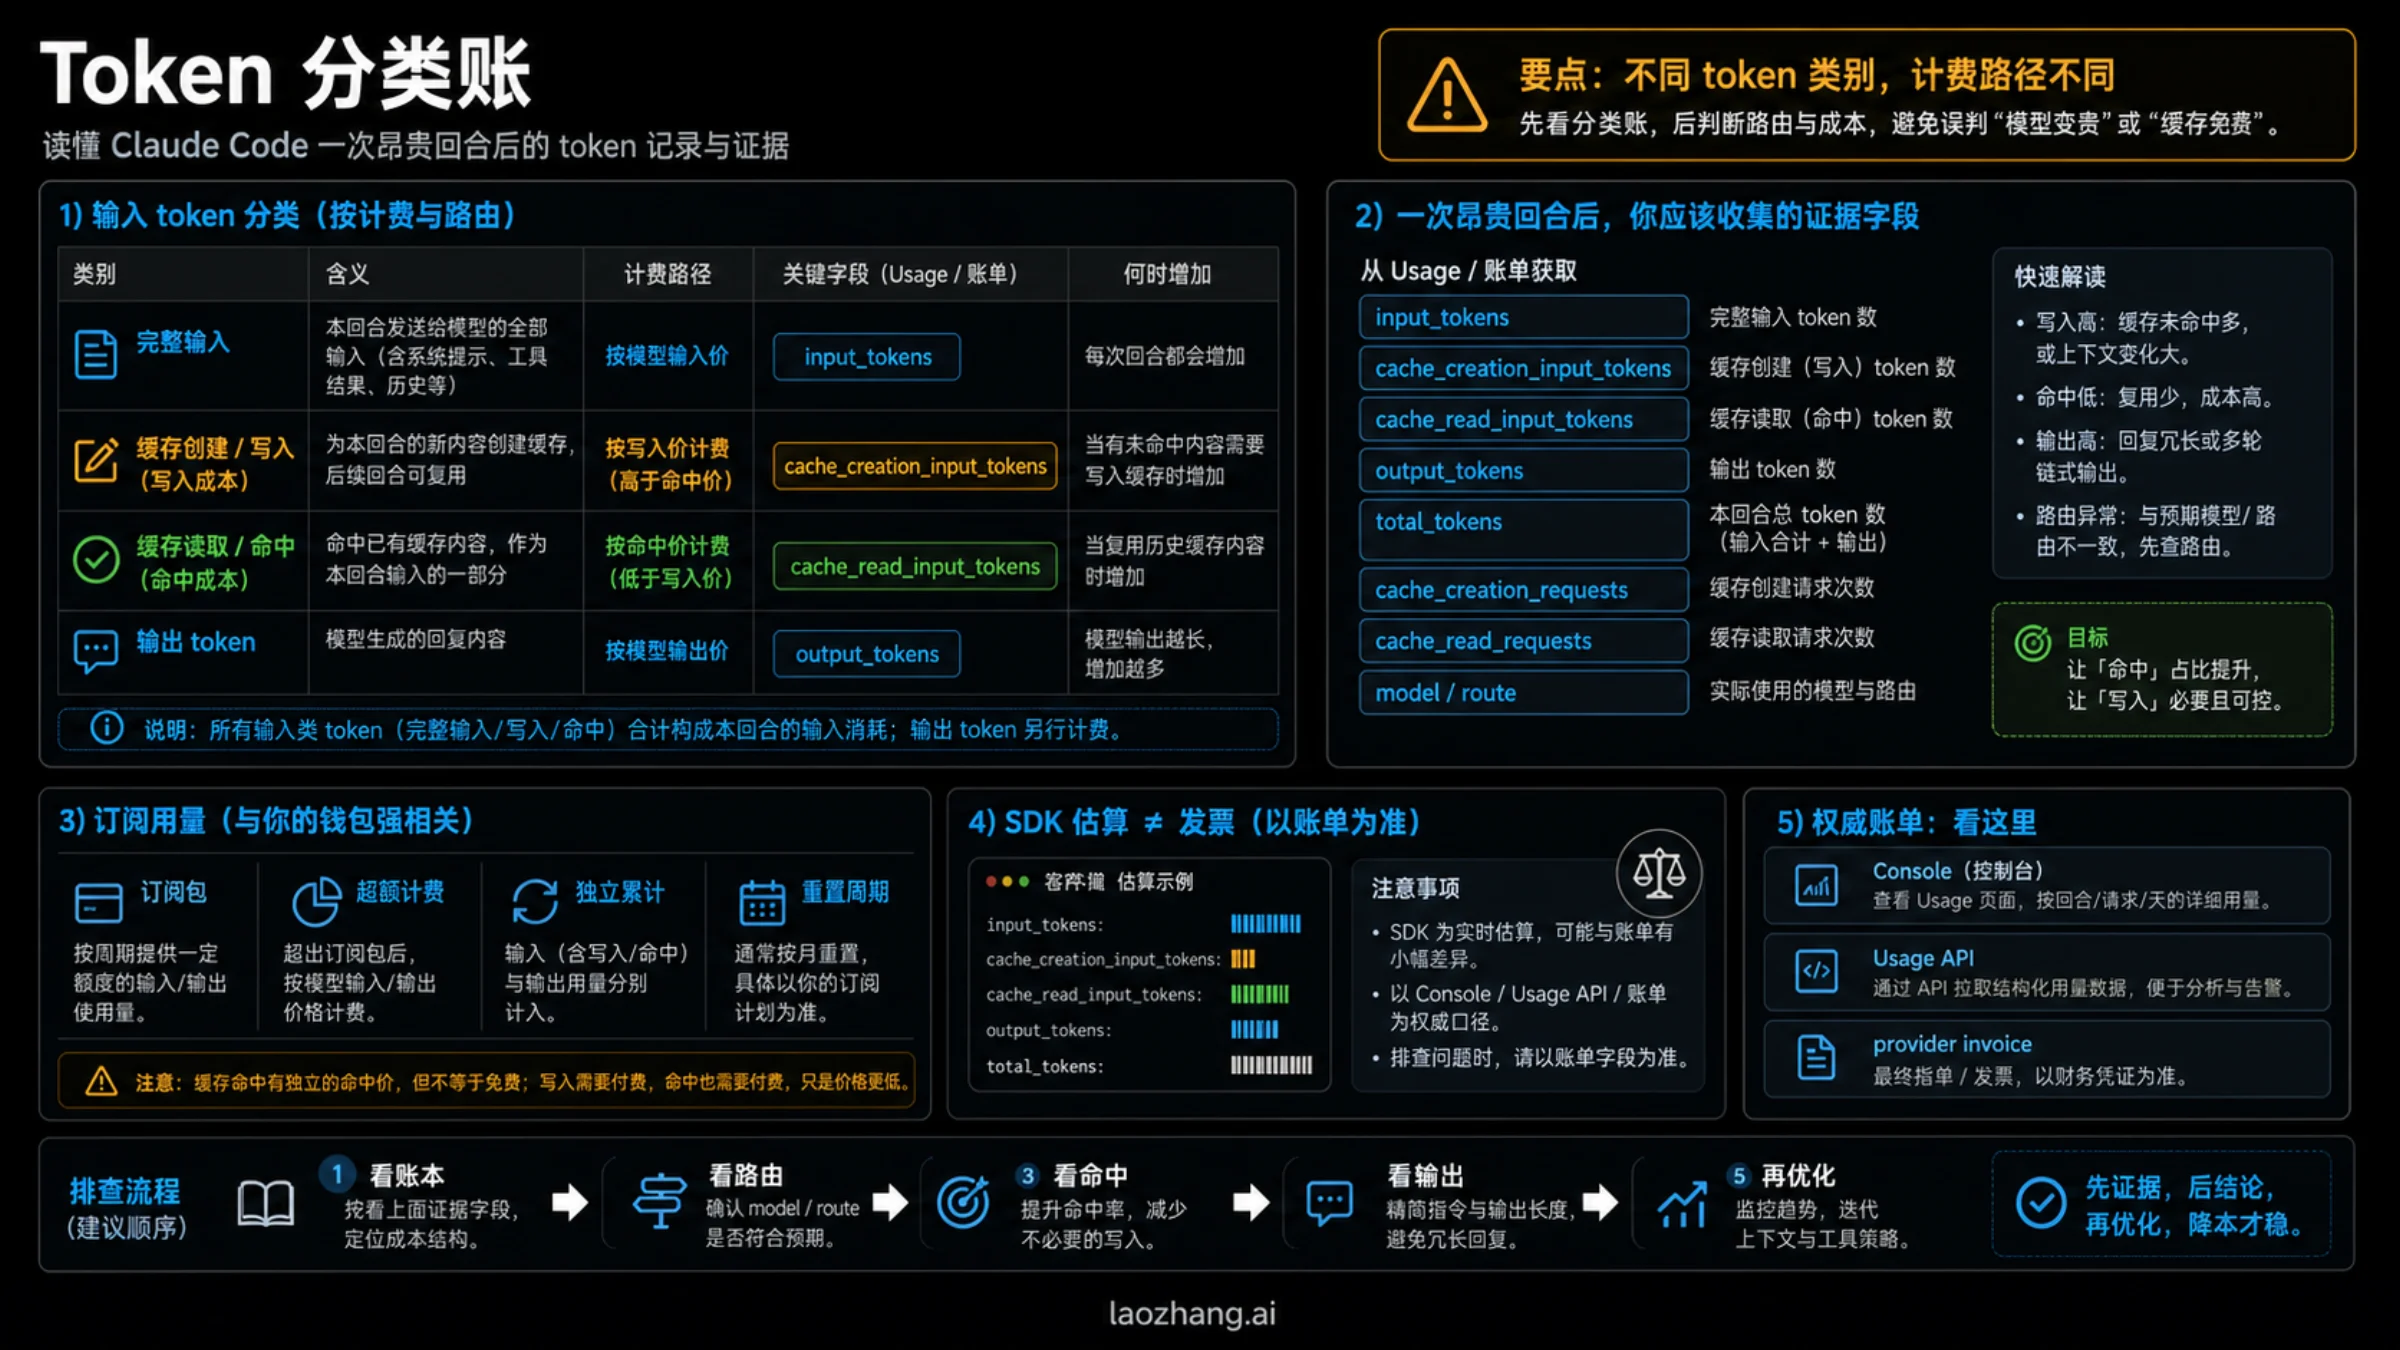Click the white total_tokens bar in 估算示例
This screenshot has width=2400, height=1350.
1272,1065
